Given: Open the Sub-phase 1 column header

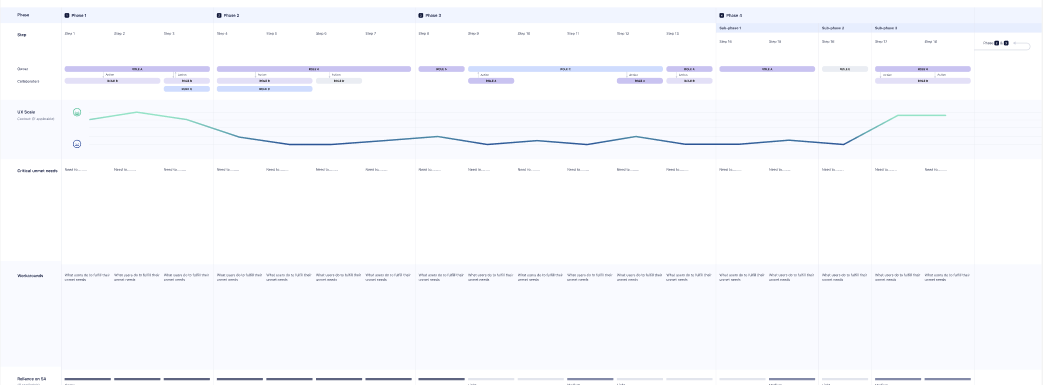Looking at the screenshot, I should [x=730, y=28].
